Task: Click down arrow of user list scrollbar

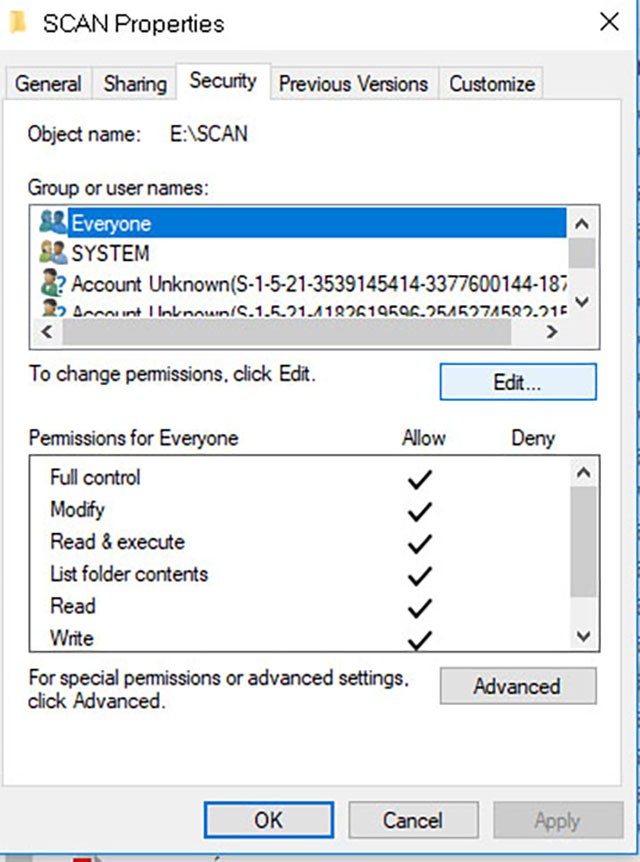Action: pyautogui.click(x=582, y=301)
